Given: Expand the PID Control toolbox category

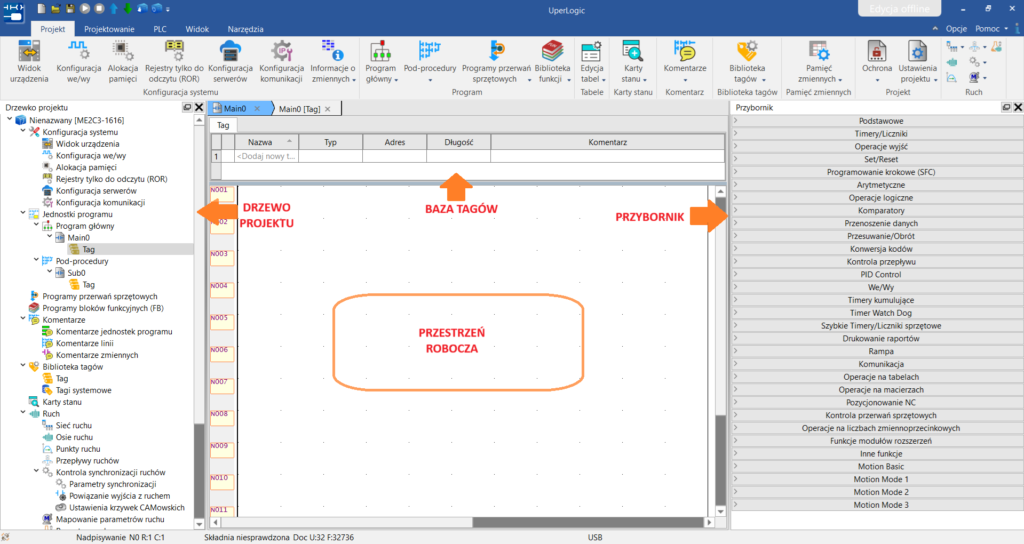Looking at the screenshot, I should pos(877,274).
